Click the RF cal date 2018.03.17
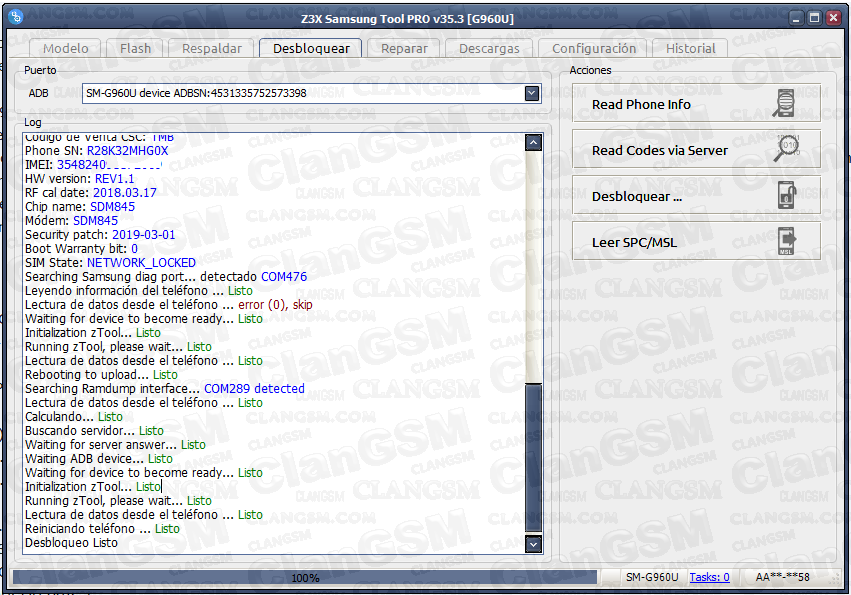The width and height of the screenshot is (851, 595). pyautogui.click(x=125, y=193)
